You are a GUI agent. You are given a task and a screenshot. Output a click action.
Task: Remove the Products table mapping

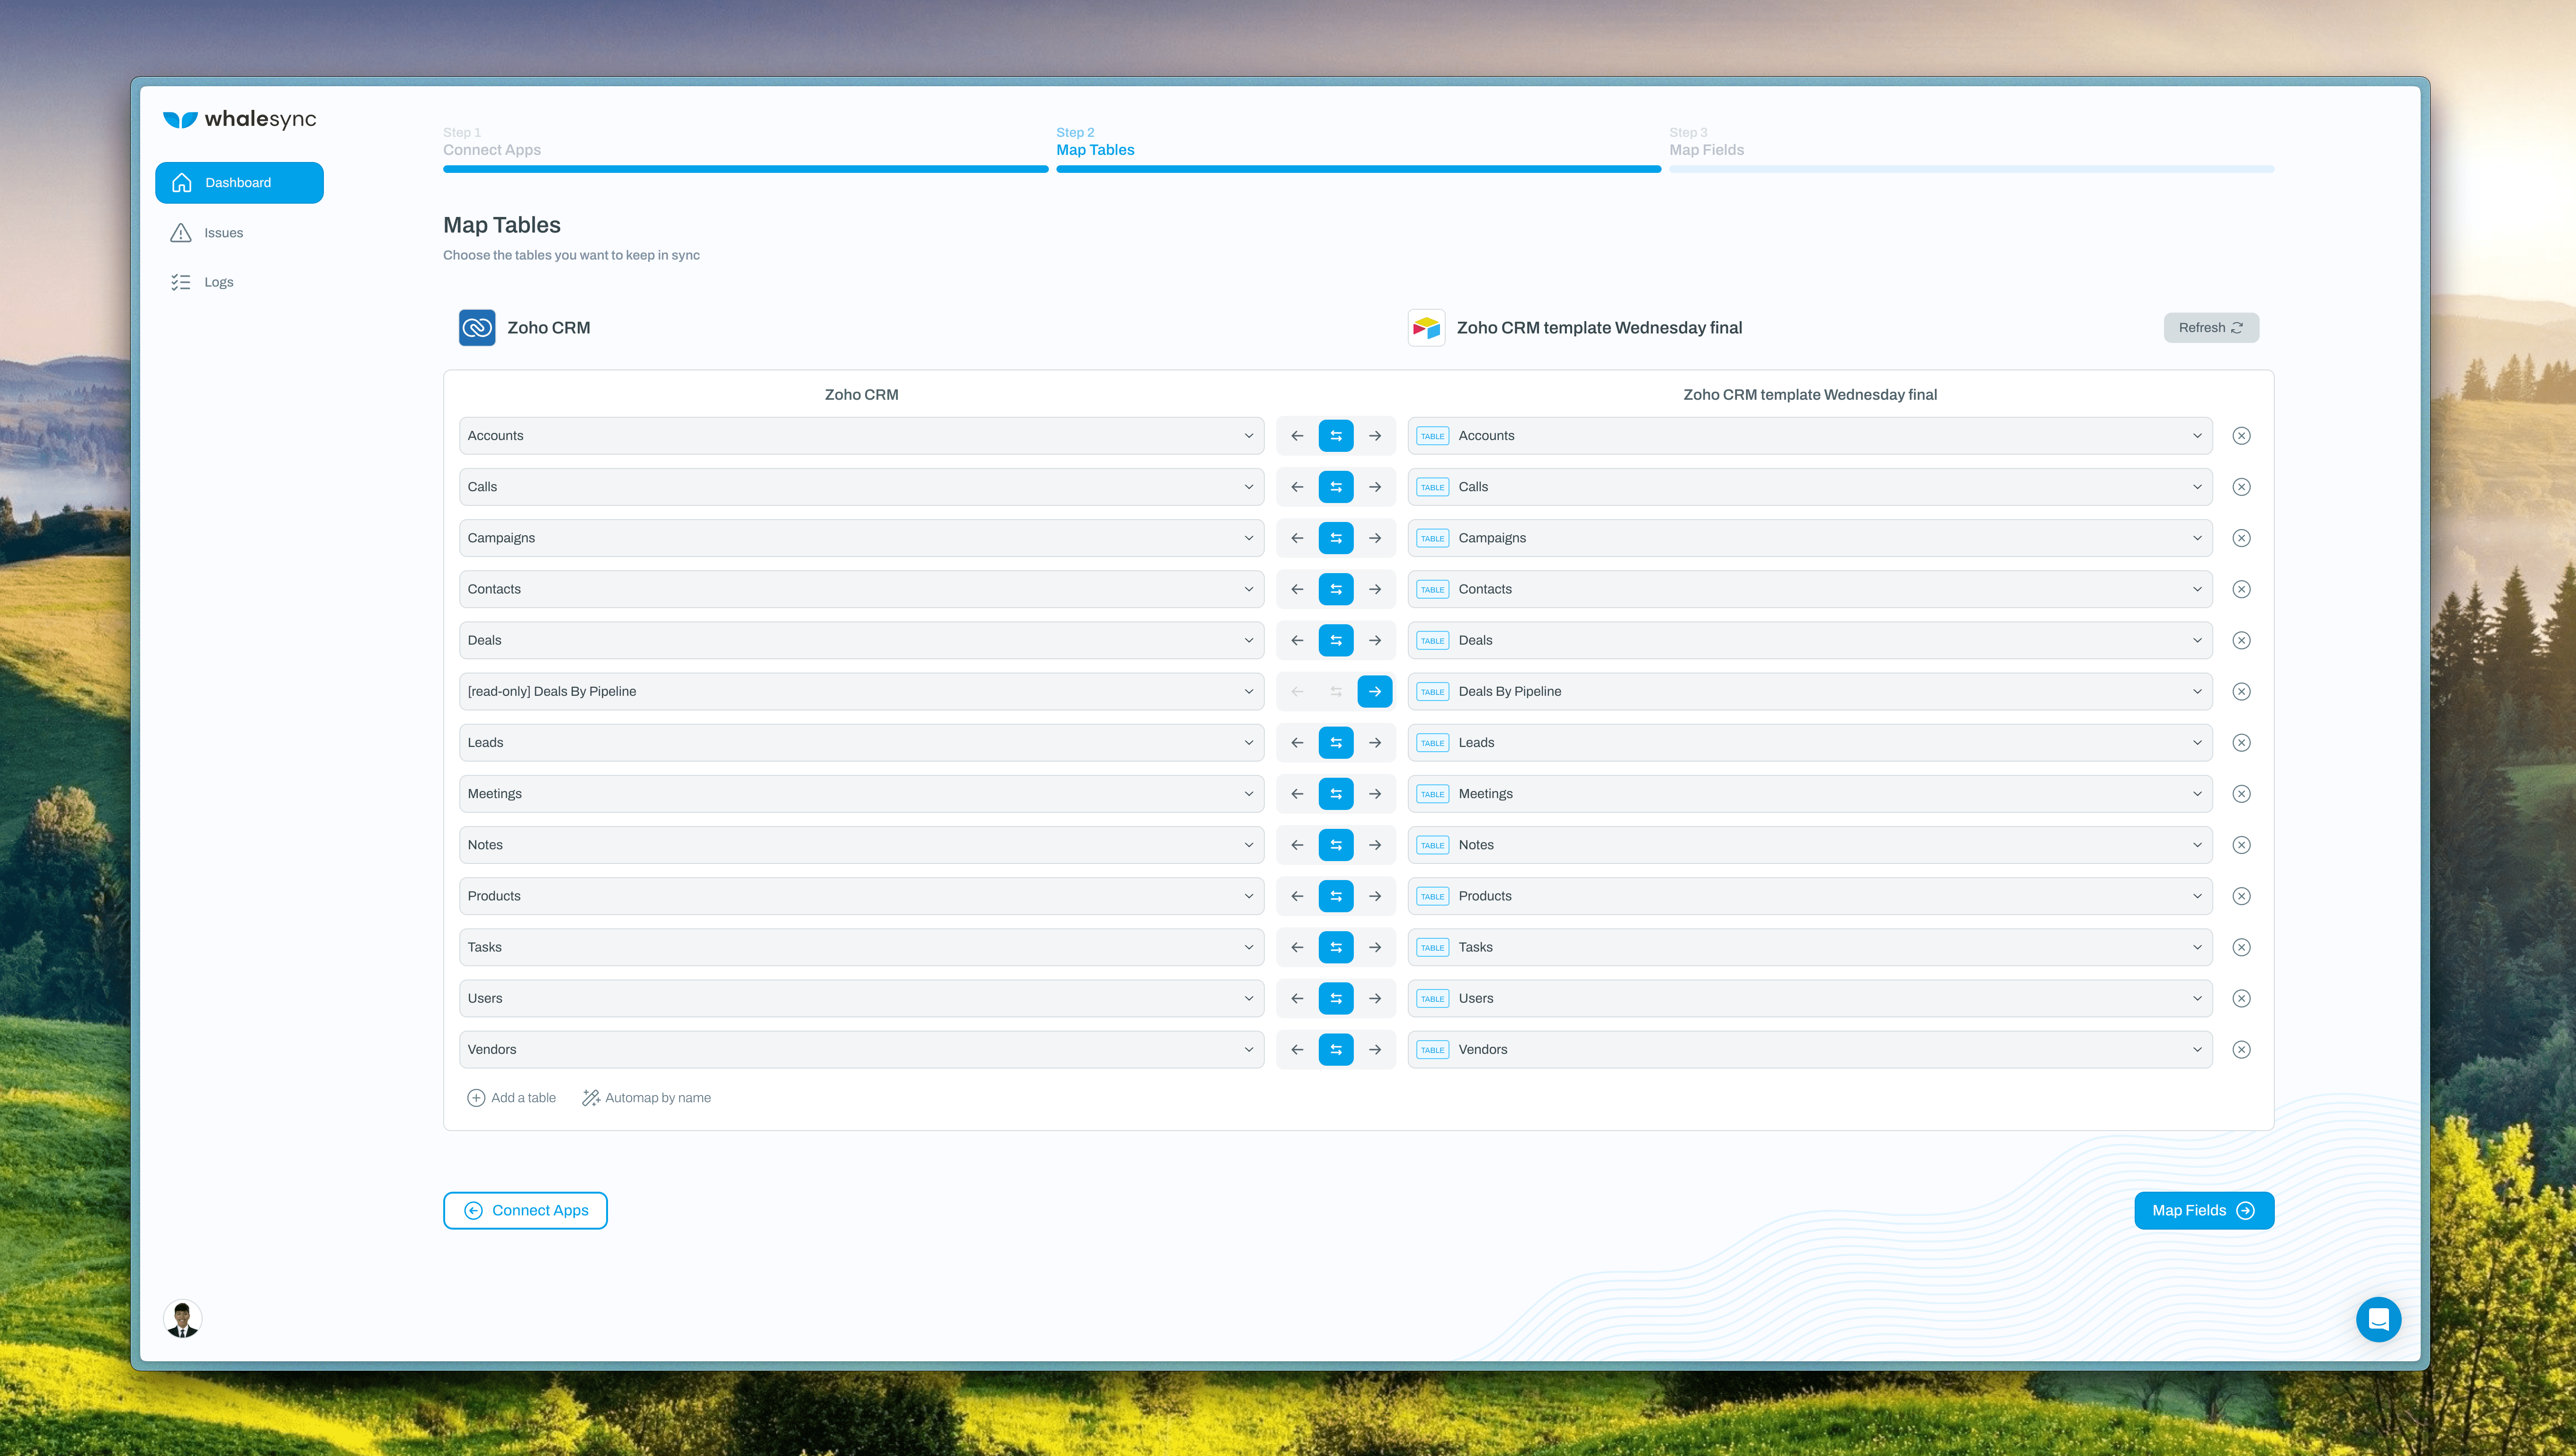click(2241, 896)
